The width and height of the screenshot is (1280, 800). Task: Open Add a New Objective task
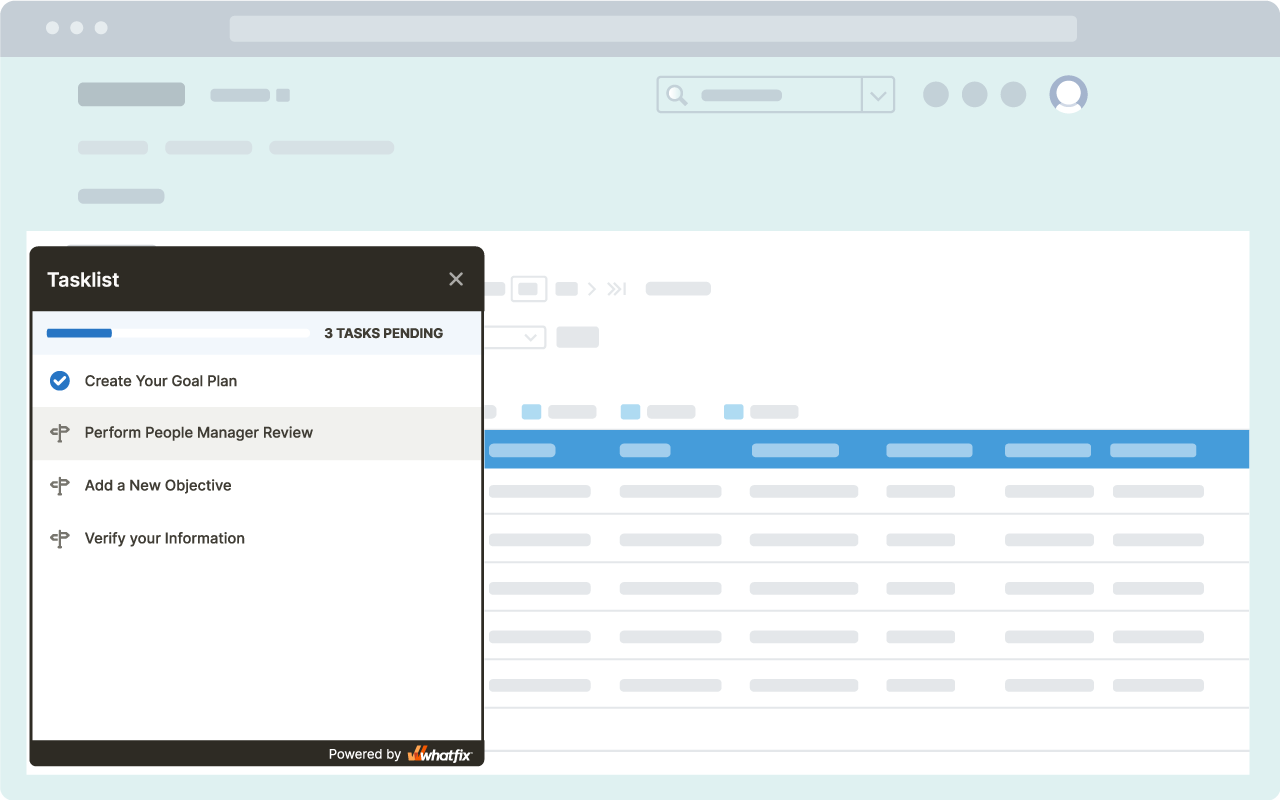[256, 486]
